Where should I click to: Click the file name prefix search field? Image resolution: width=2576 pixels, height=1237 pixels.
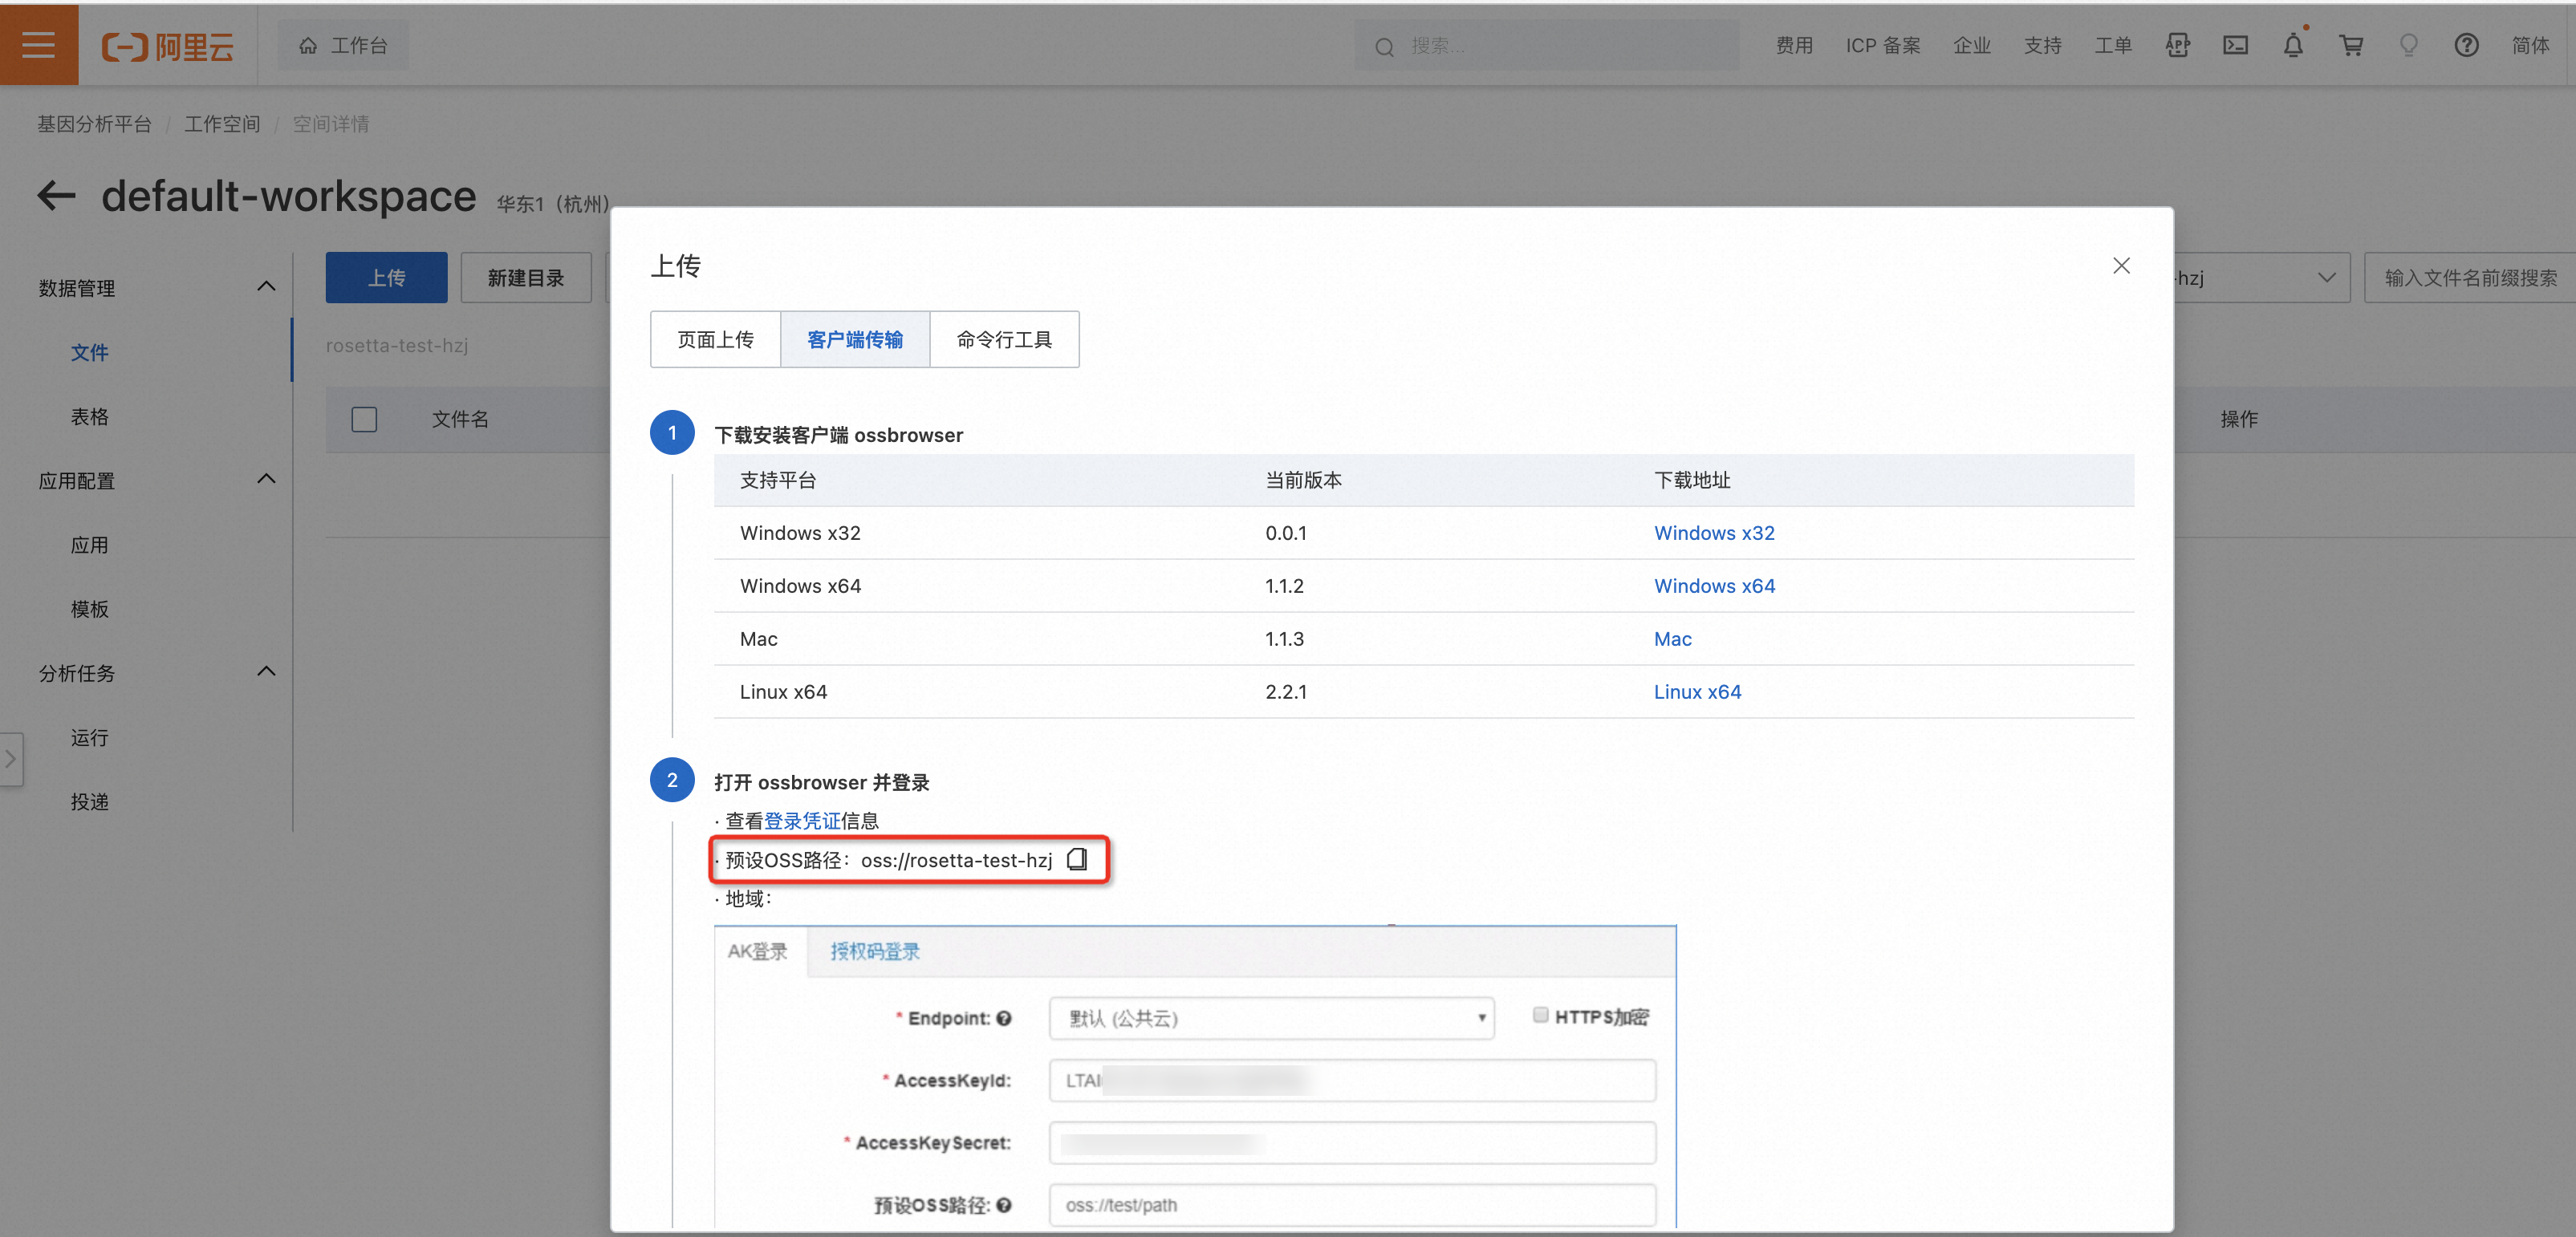click(x=2469, y=277)
